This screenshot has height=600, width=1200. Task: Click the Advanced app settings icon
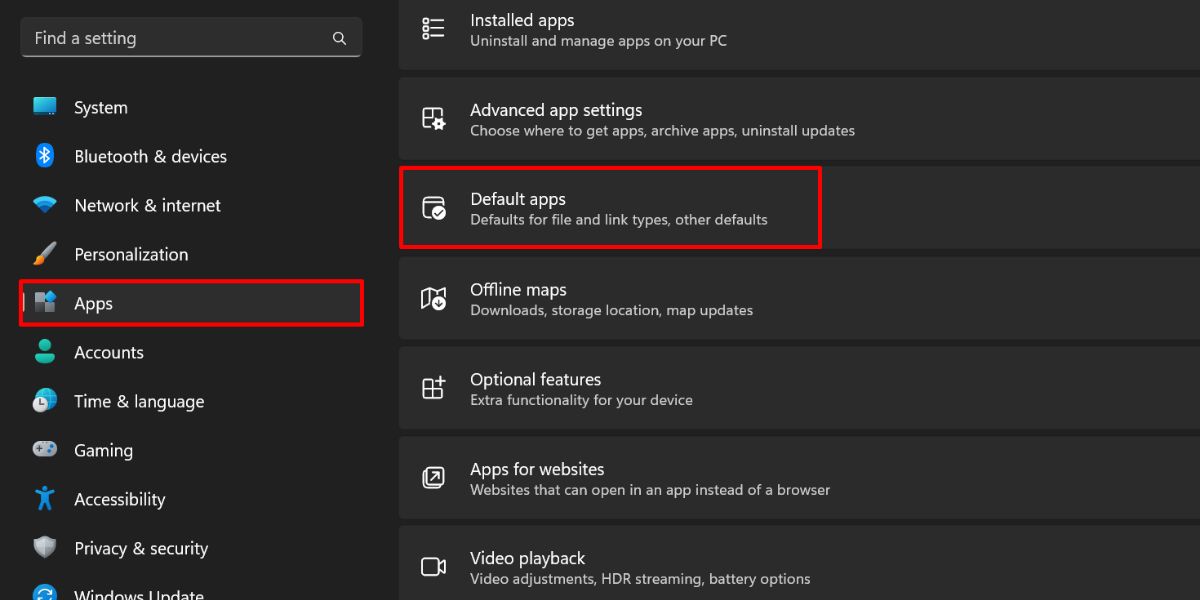(x=433, y=118)
